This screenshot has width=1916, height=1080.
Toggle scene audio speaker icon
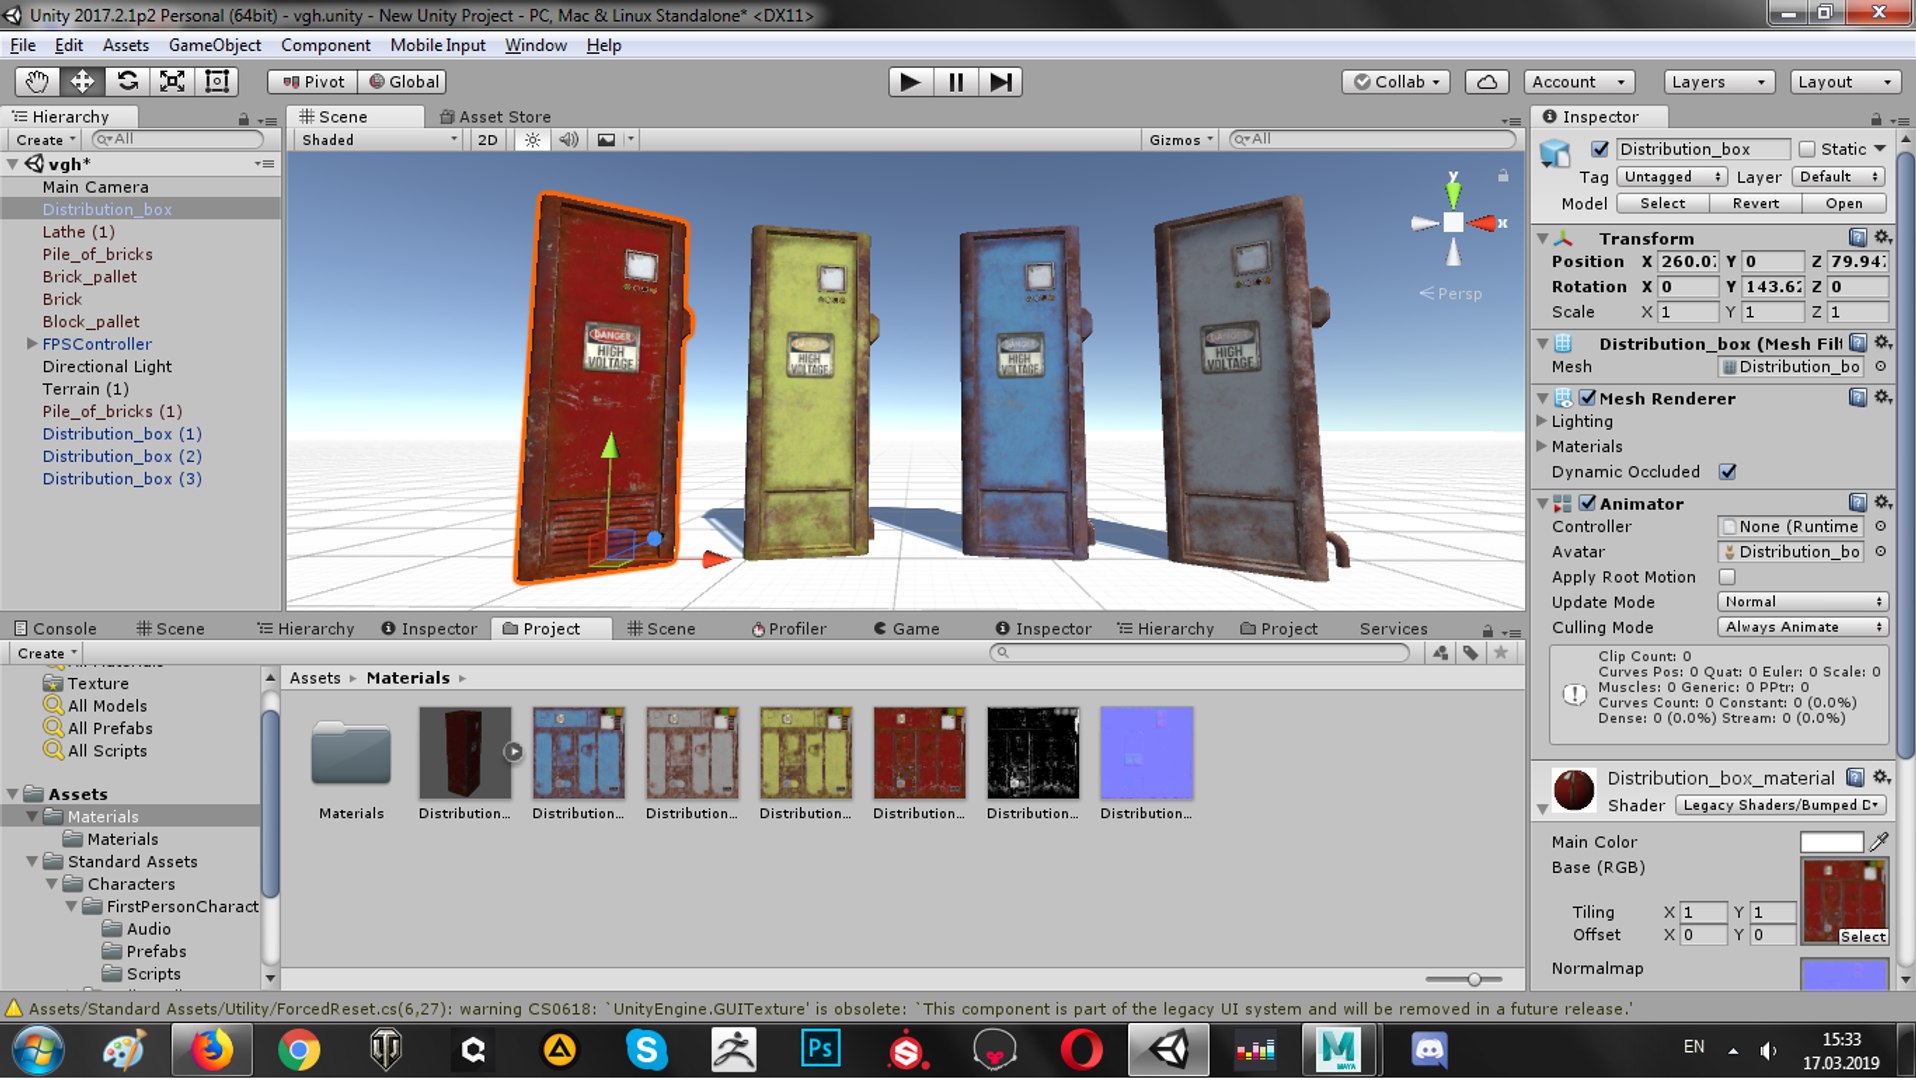(x=569, y=140)
